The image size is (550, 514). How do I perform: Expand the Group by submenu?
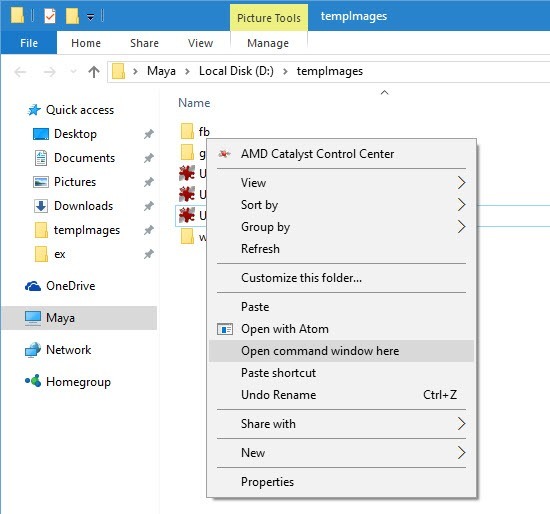click(x=341, y=227)
